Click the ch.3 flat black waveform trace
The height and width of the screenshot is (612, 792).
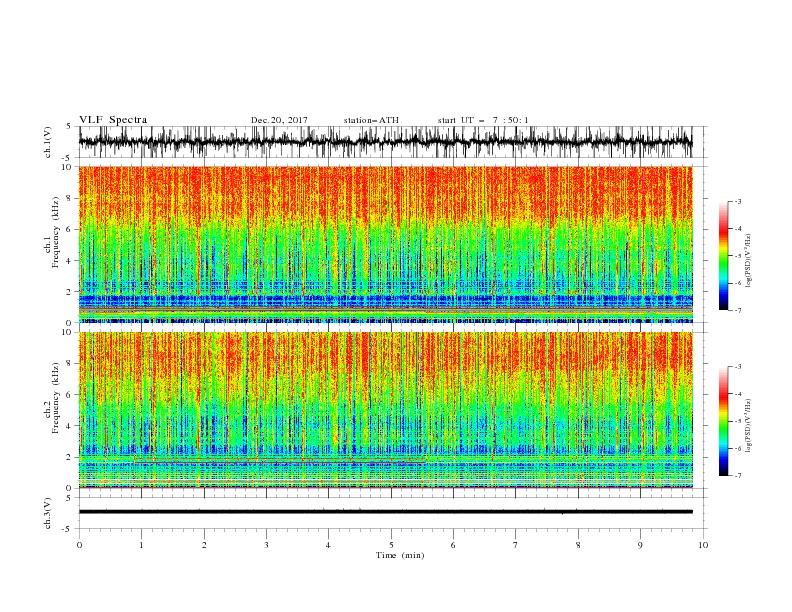(x=385, y=512)
